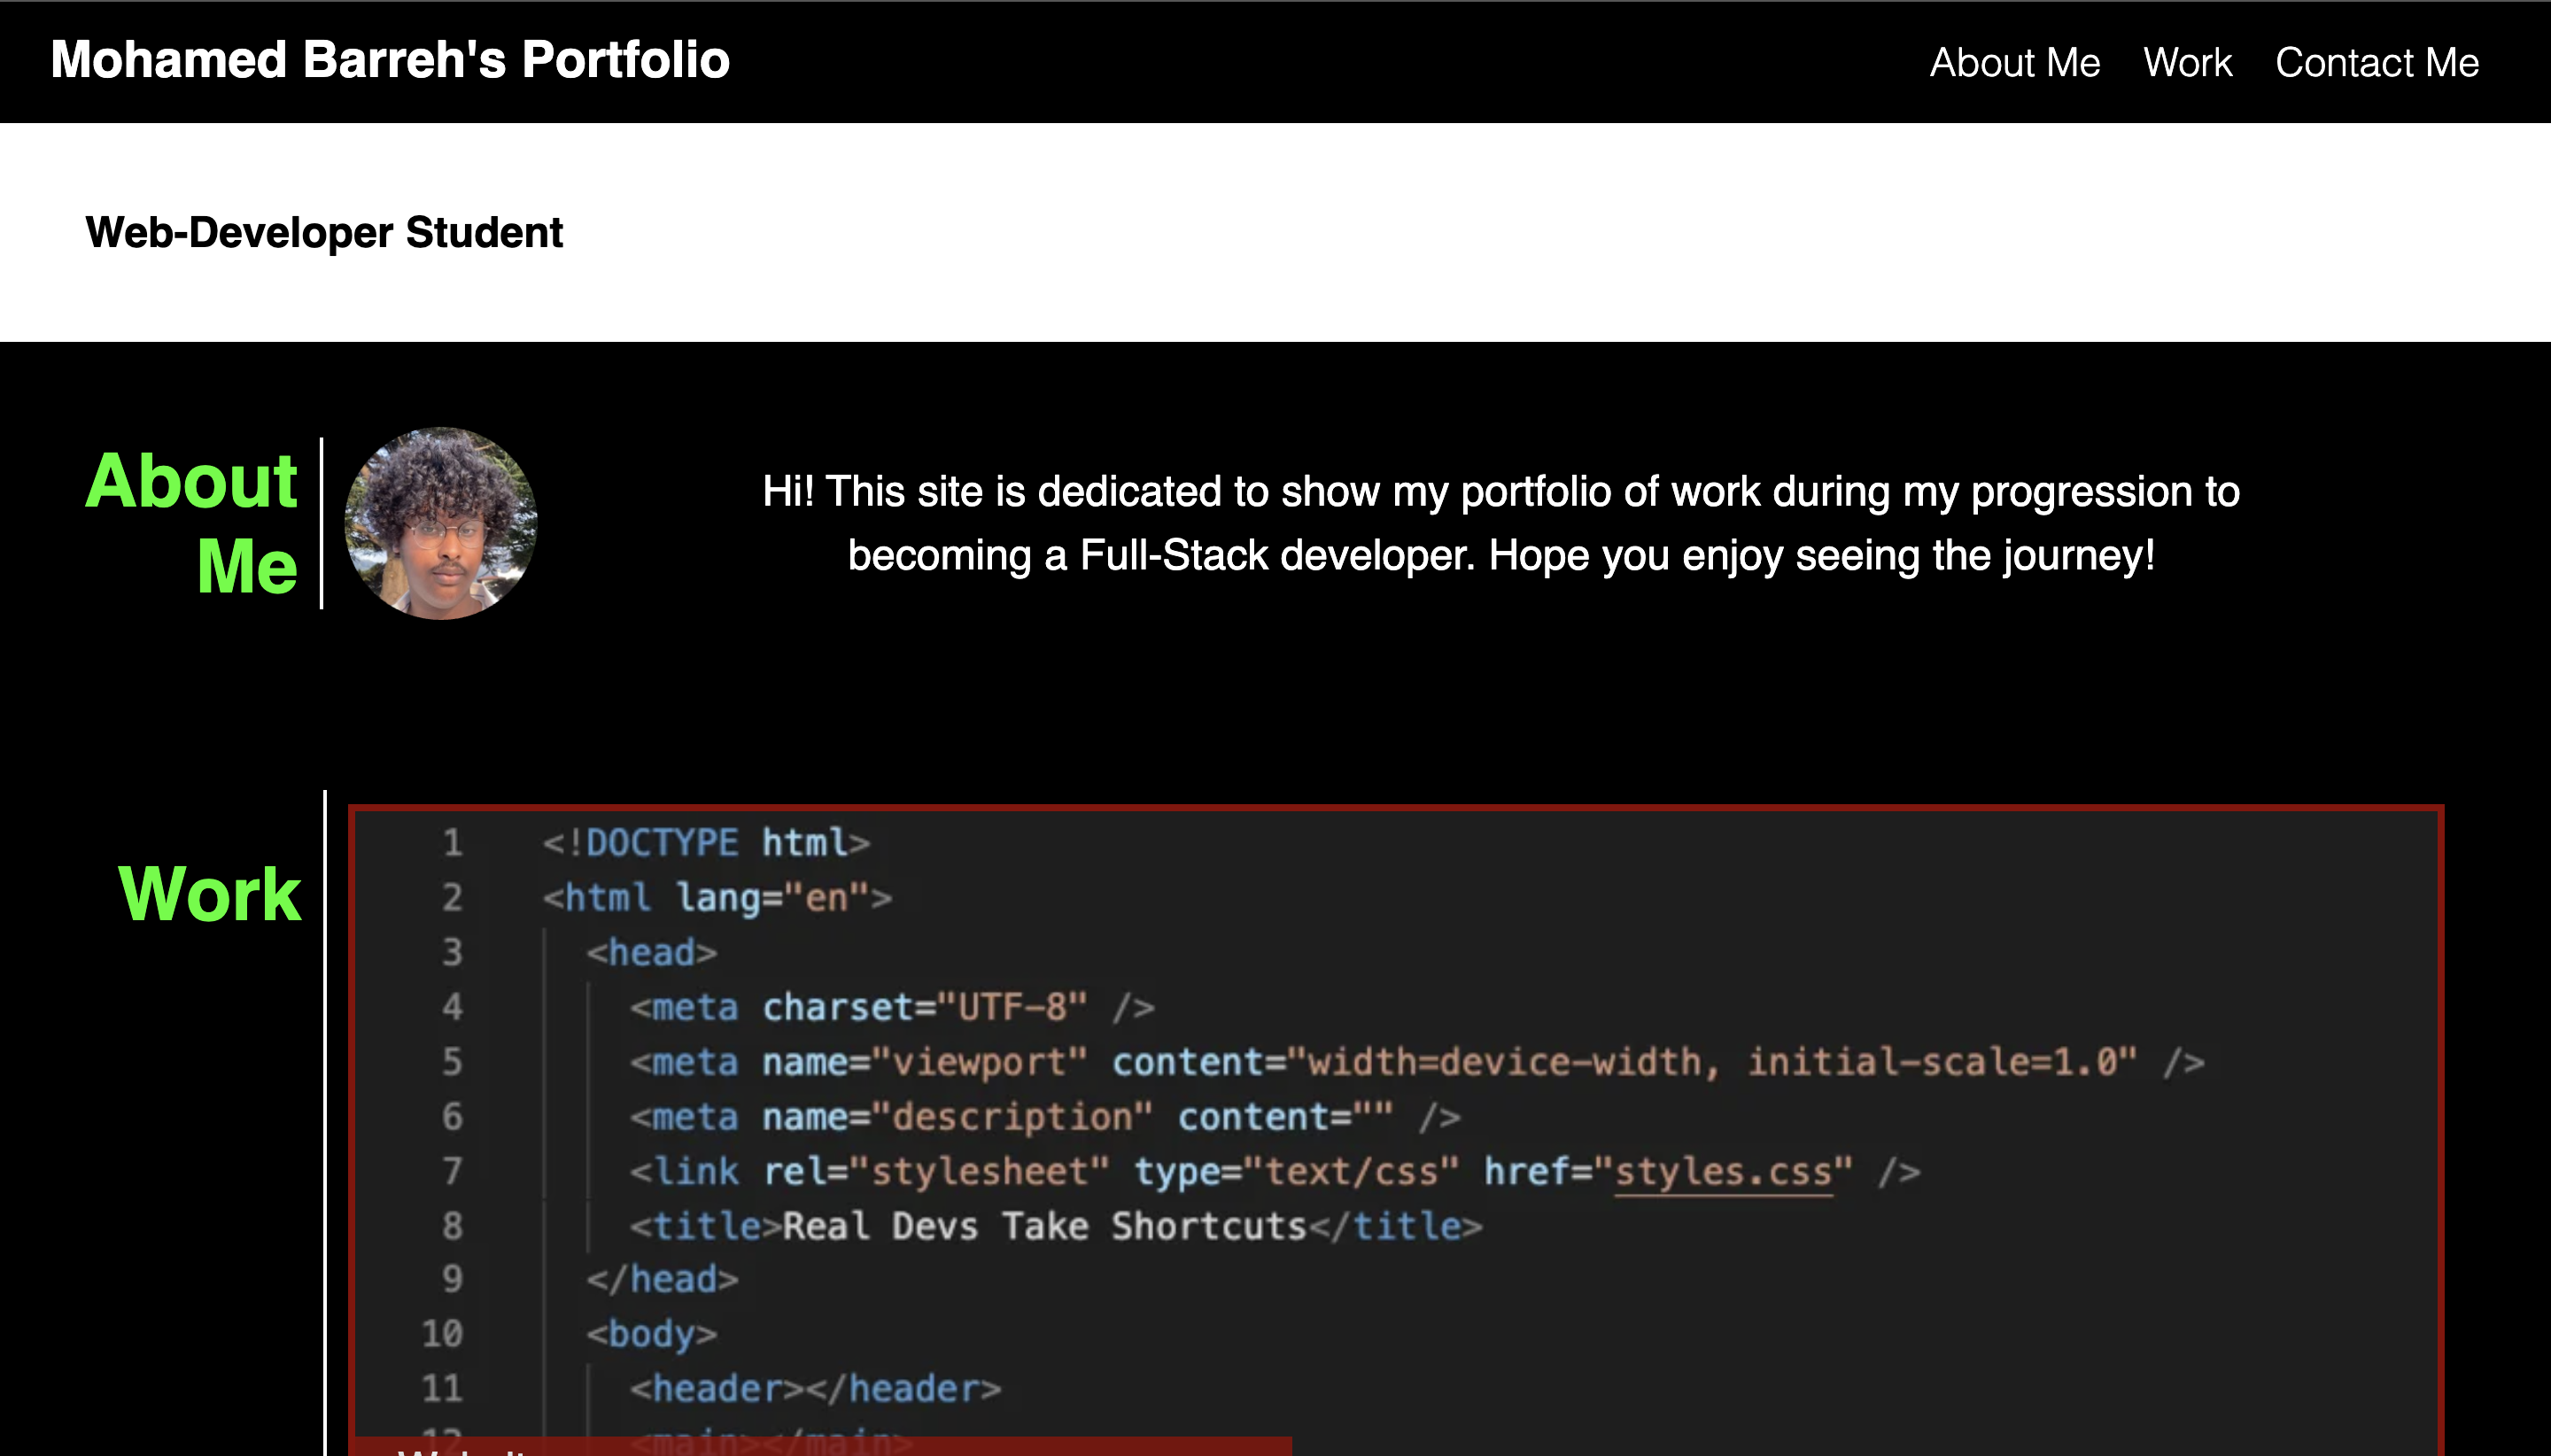Screen dimensions: 2551x1456
Task: Click Mohamed's circular profile photo
Action: point(440,523)
